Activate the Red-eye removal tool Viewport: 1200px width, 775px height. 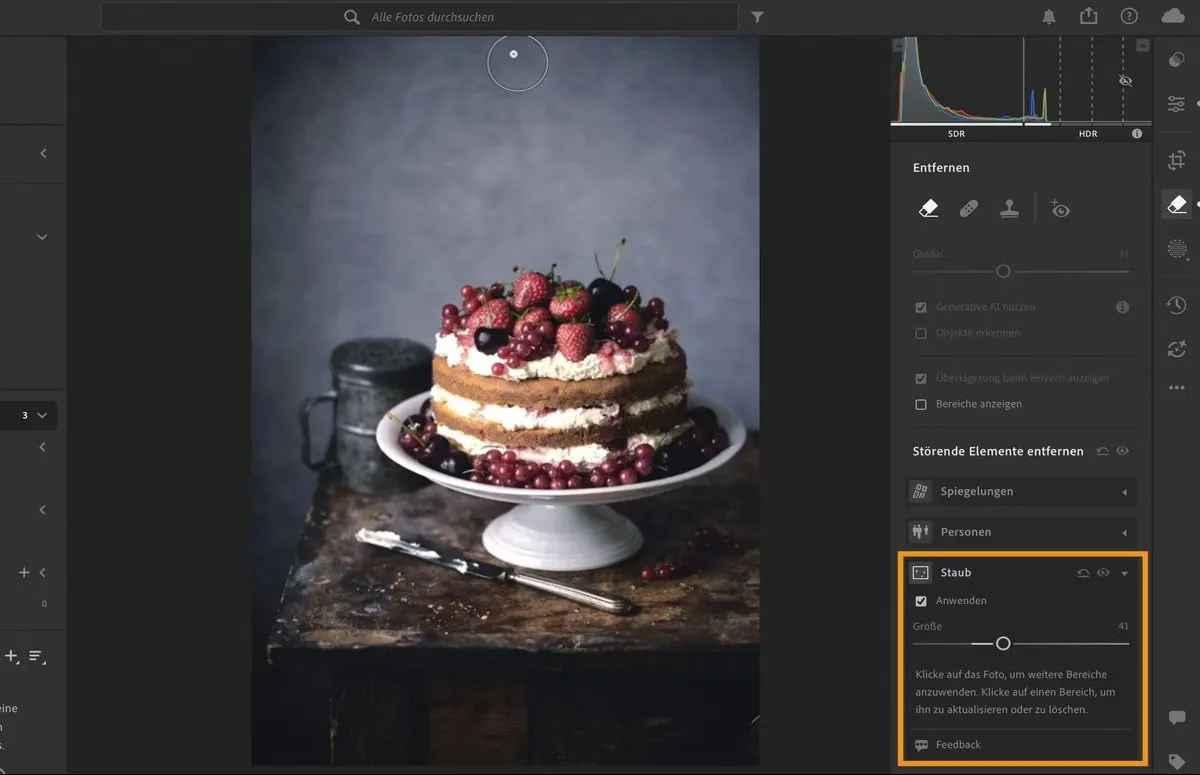[x=1060, y=208]
